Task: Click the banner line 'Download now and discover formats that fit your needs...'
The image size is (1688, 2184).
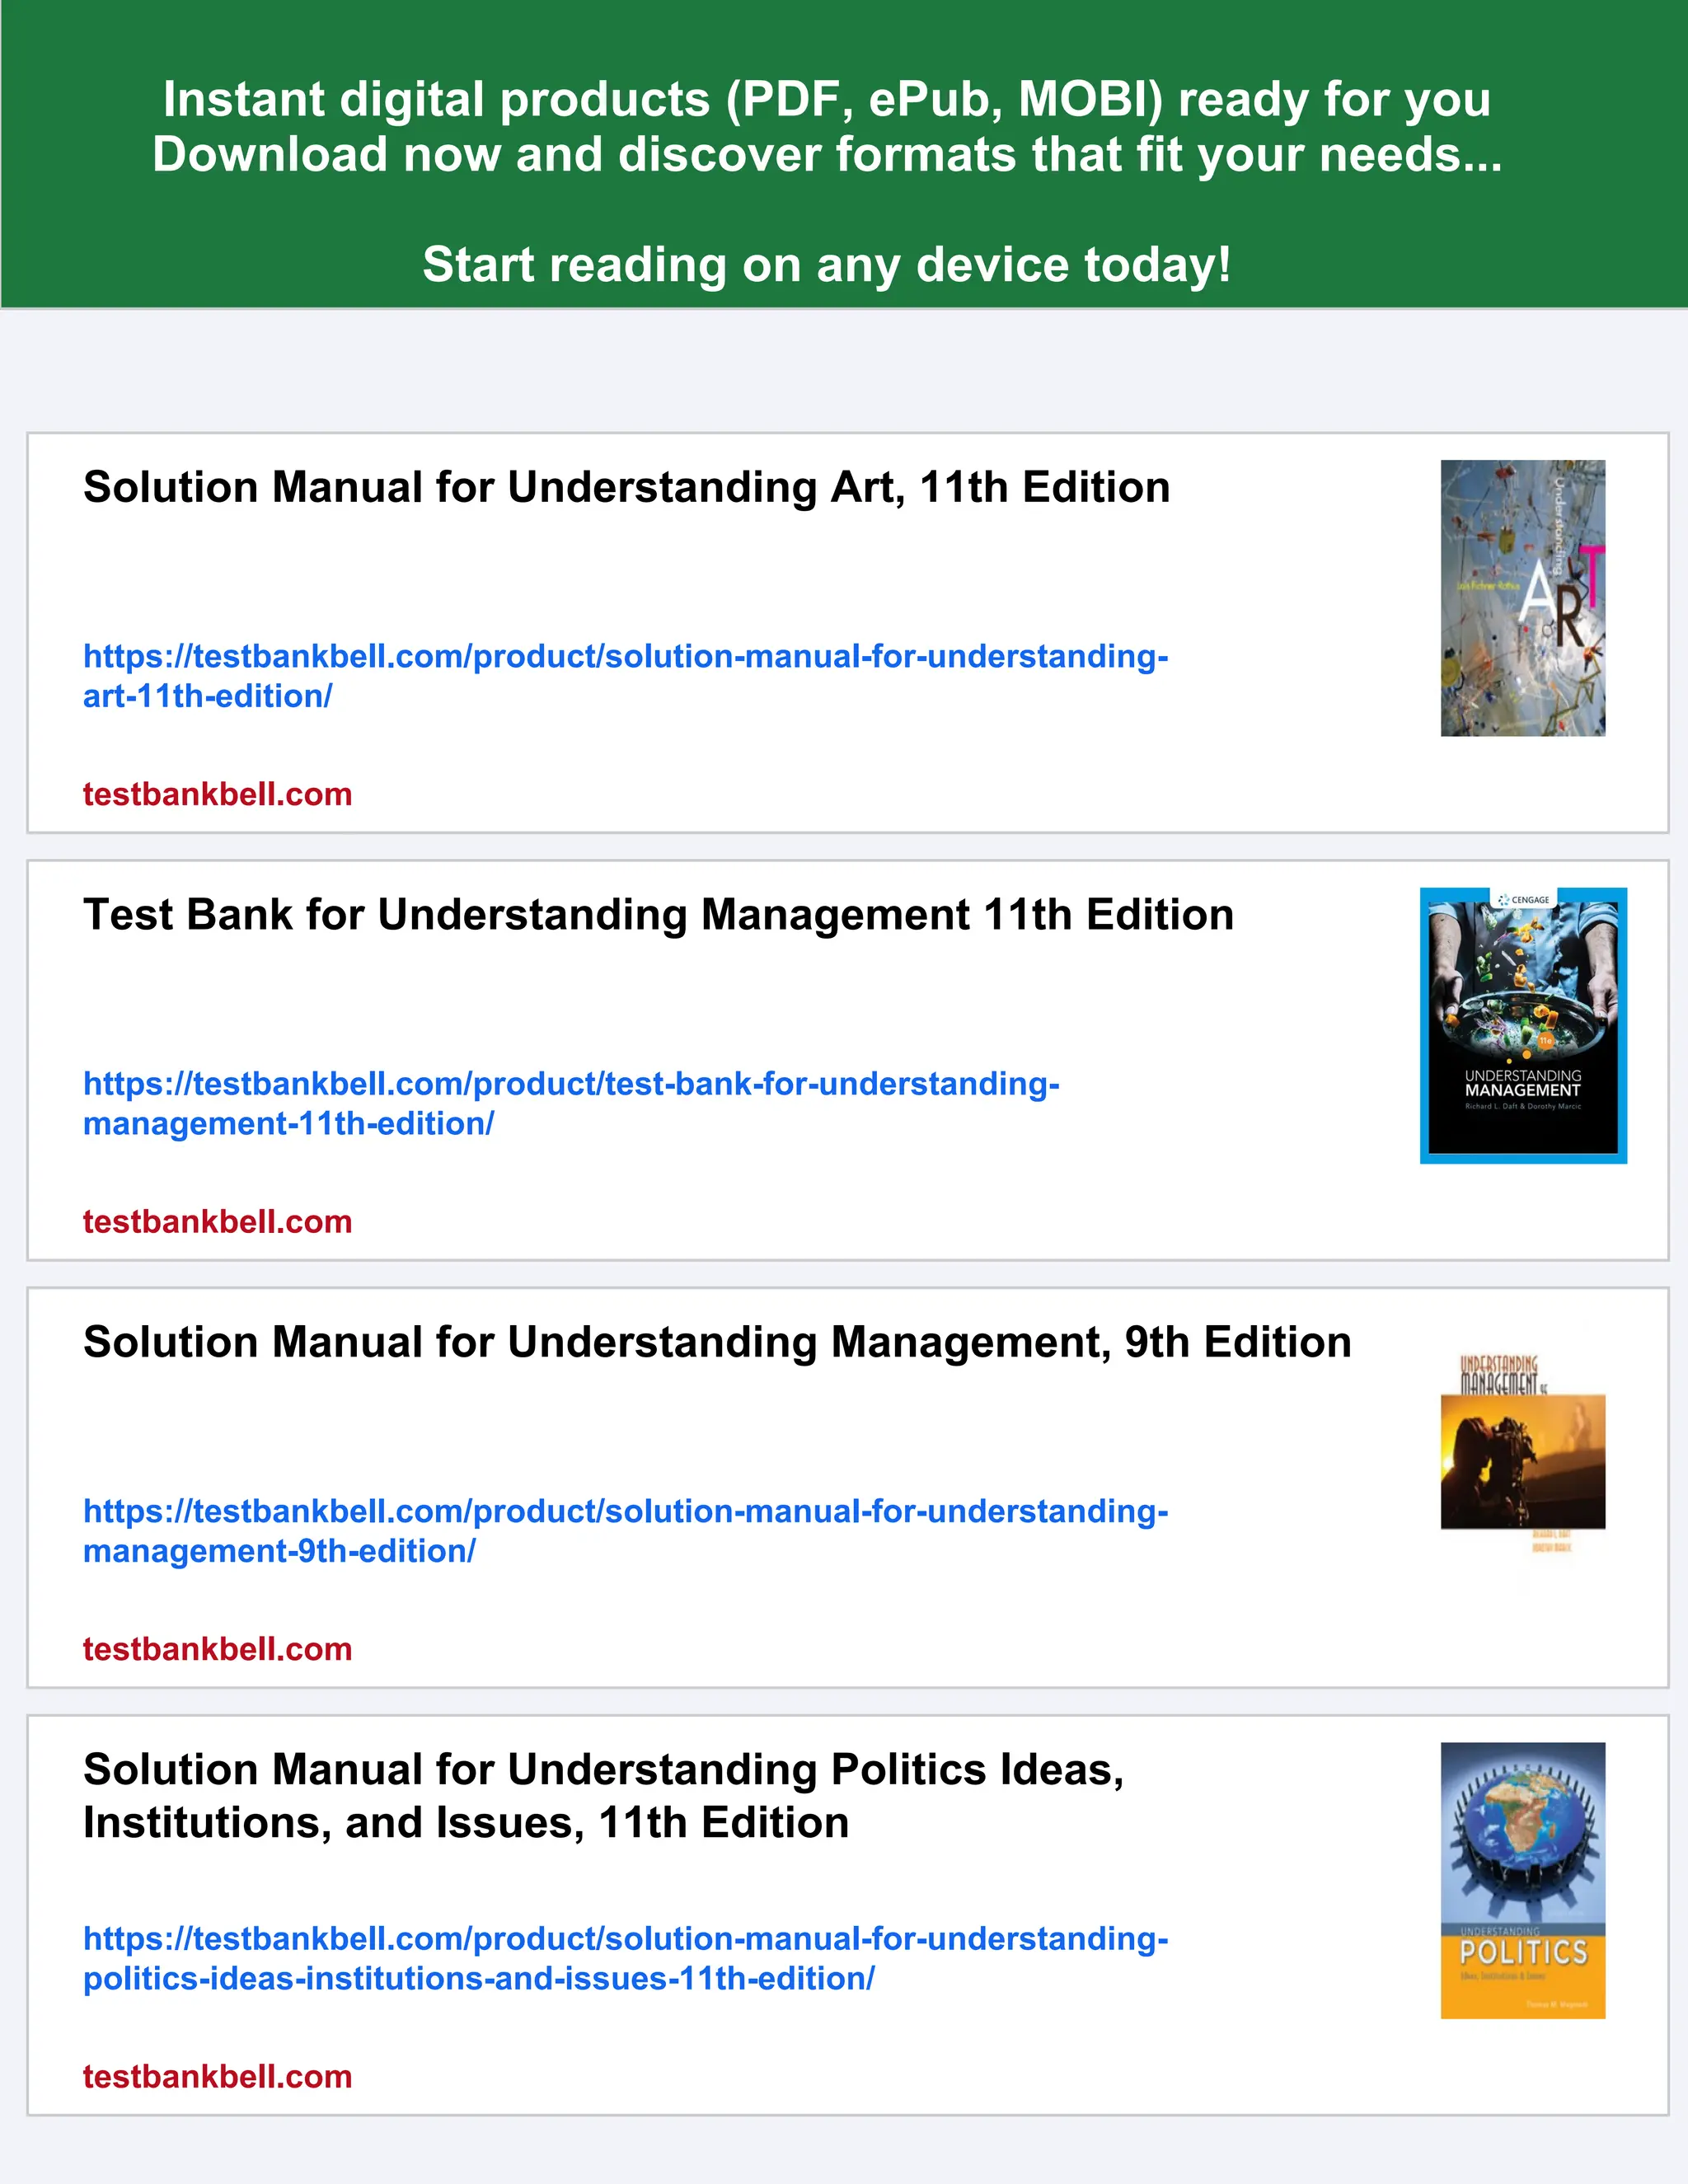Action: pos(827,155)
